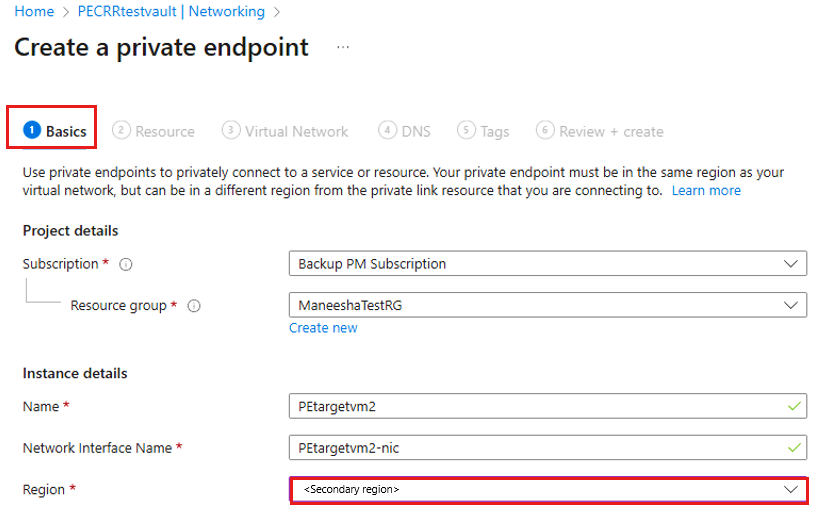Viewport: 827px width, 519px height.
Task: Click the ellipsis next to page title
Action: pyautogui.click(x=343, y=47)
